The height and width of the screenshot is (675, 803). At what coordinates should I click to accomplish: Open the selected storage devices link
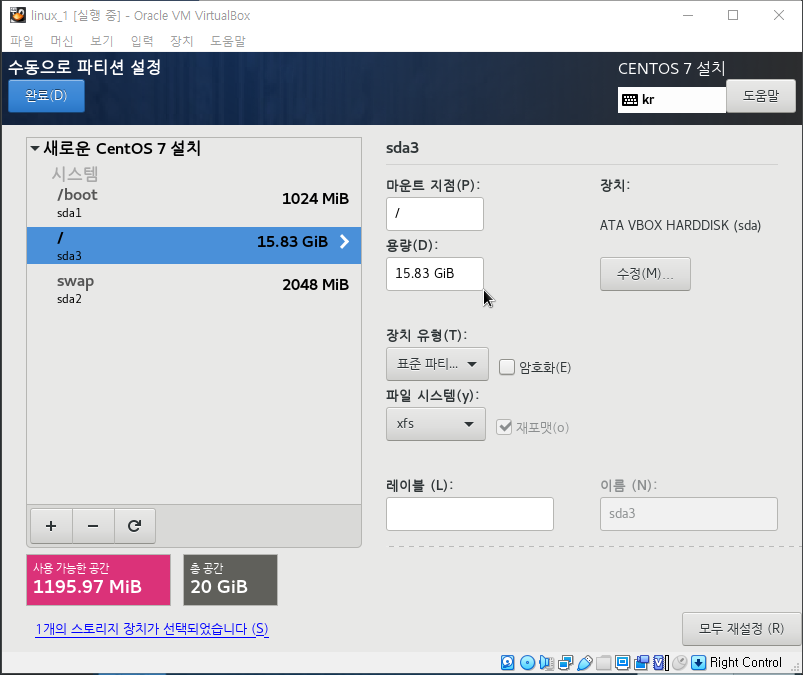(x=152, y=628)
